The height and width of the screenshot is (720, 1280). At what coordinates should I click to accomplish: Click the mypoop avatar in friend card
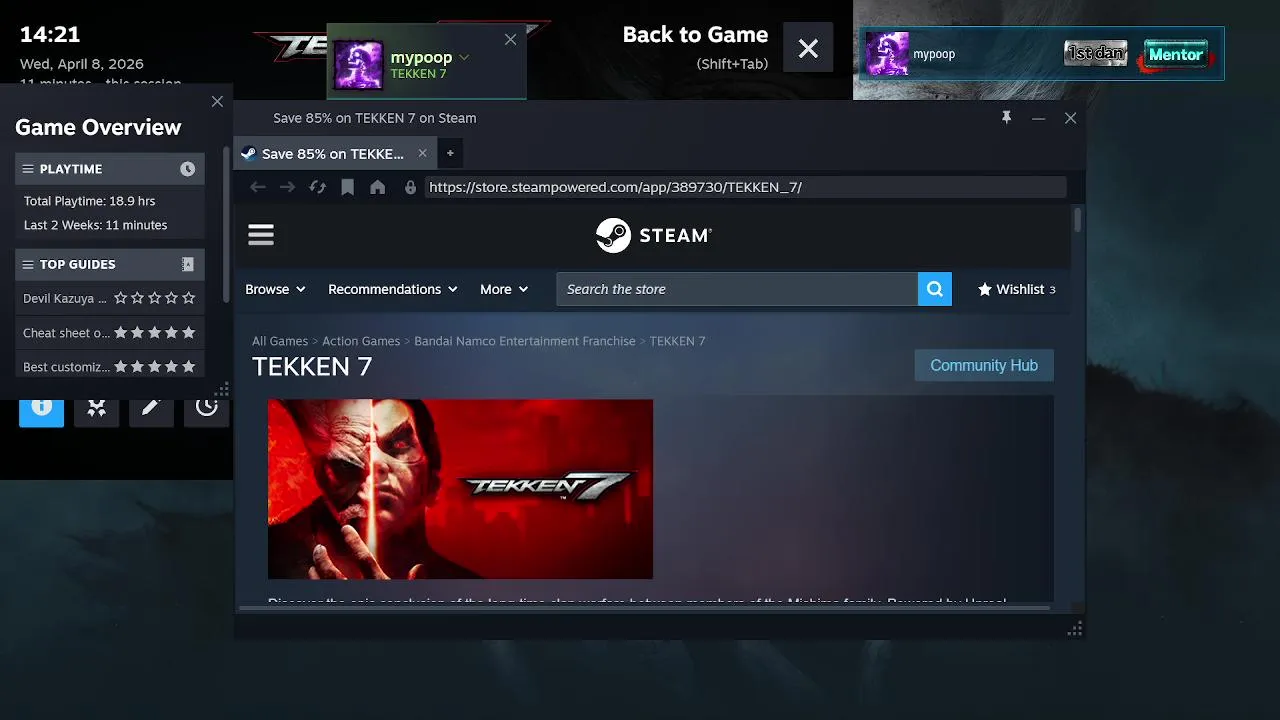pyautogui.click(x=358, y=65)
